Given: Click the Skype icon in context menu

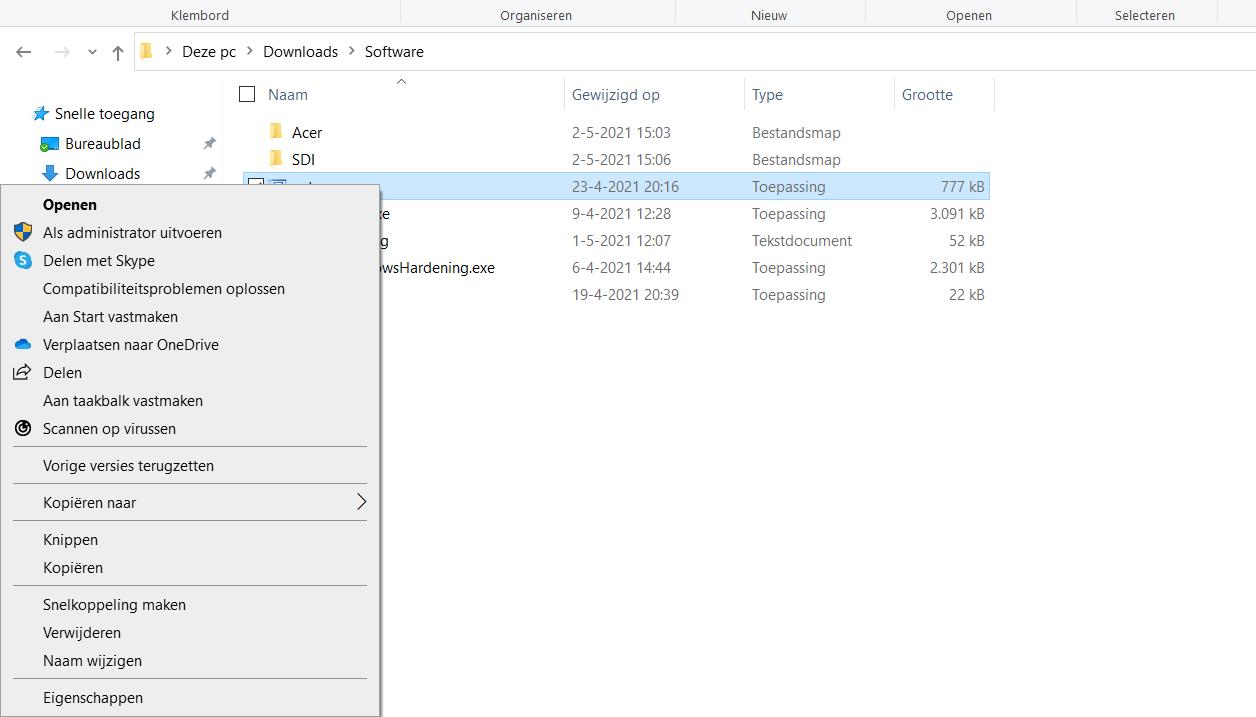Looking at the screenshot, I should coord(23,261).
